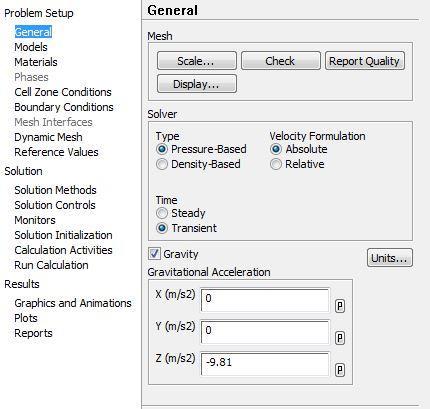This screenshot has height=409, width=430.
Task: Click the Problem Setup heading
Action: tap(39, 13)
